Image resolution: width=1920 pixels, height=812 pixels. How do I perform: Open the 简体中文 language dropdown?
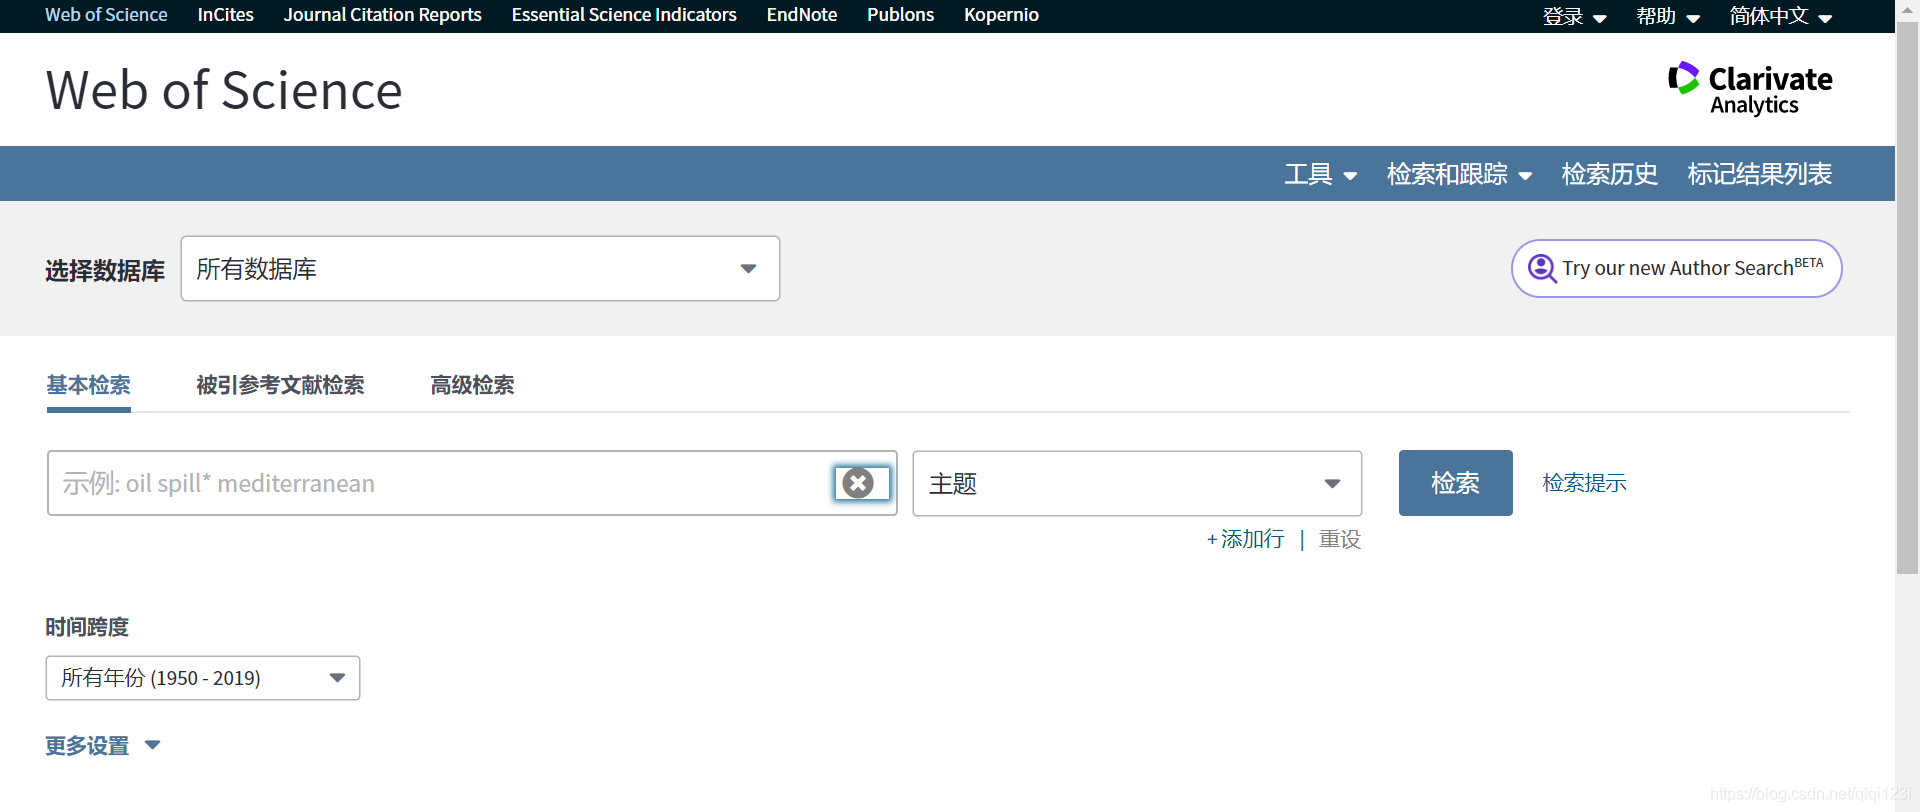(x=1781, y=16)
